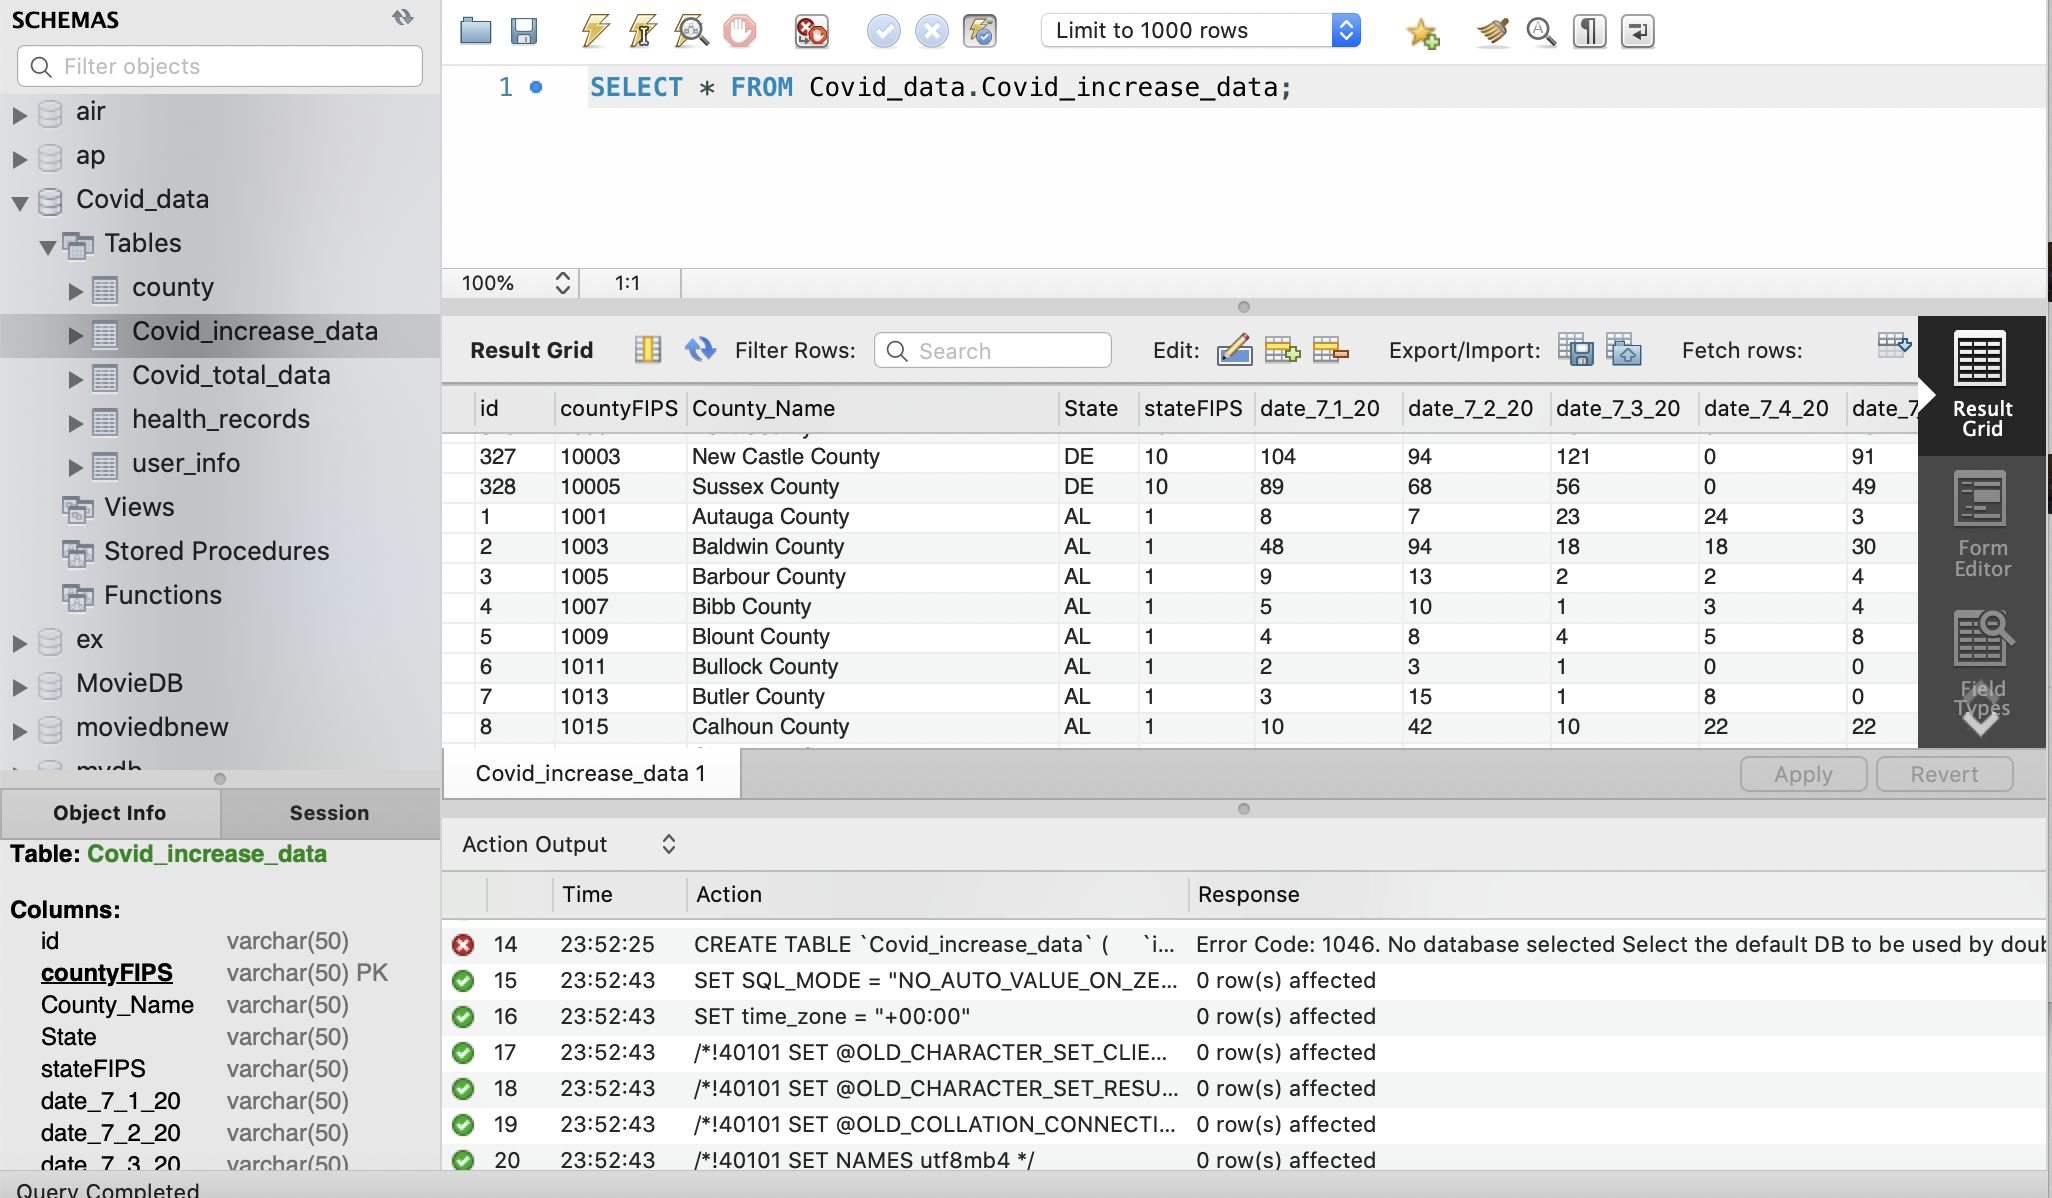
Task: Click the Export recordset to file icon
Action: [1575, 350]
